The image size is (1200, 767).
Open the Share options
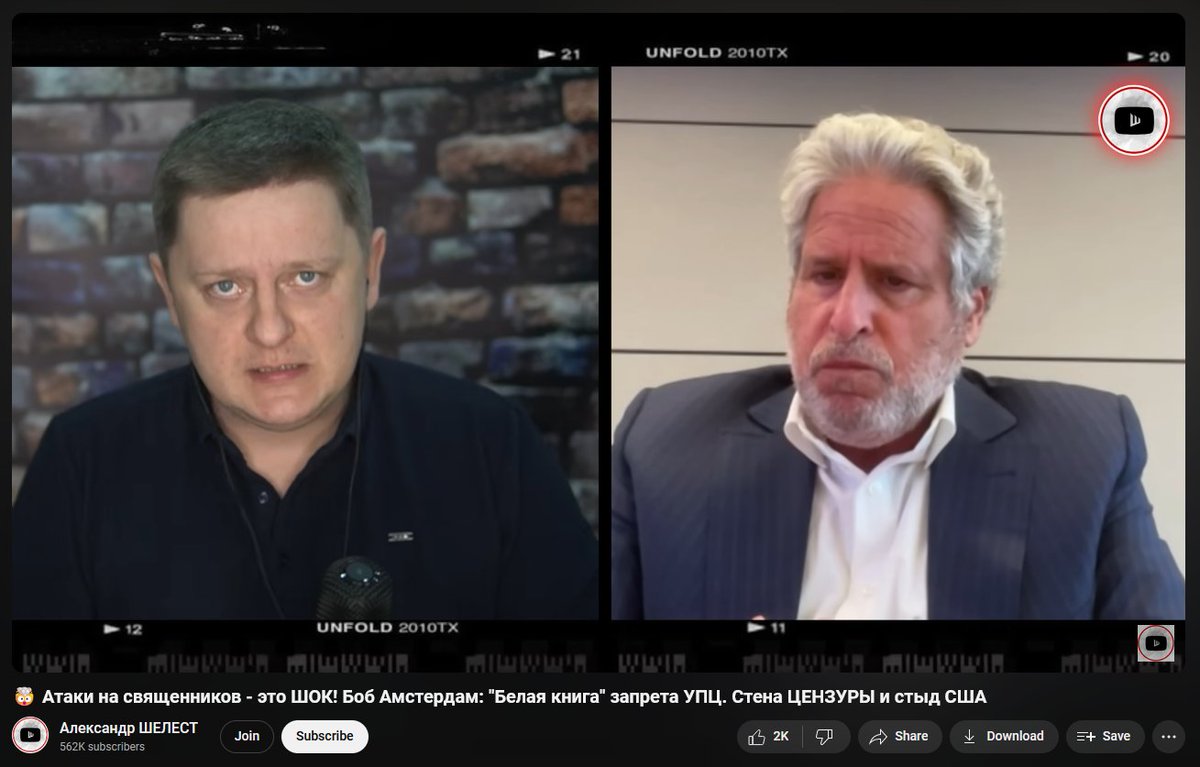[x=899, y=736]
